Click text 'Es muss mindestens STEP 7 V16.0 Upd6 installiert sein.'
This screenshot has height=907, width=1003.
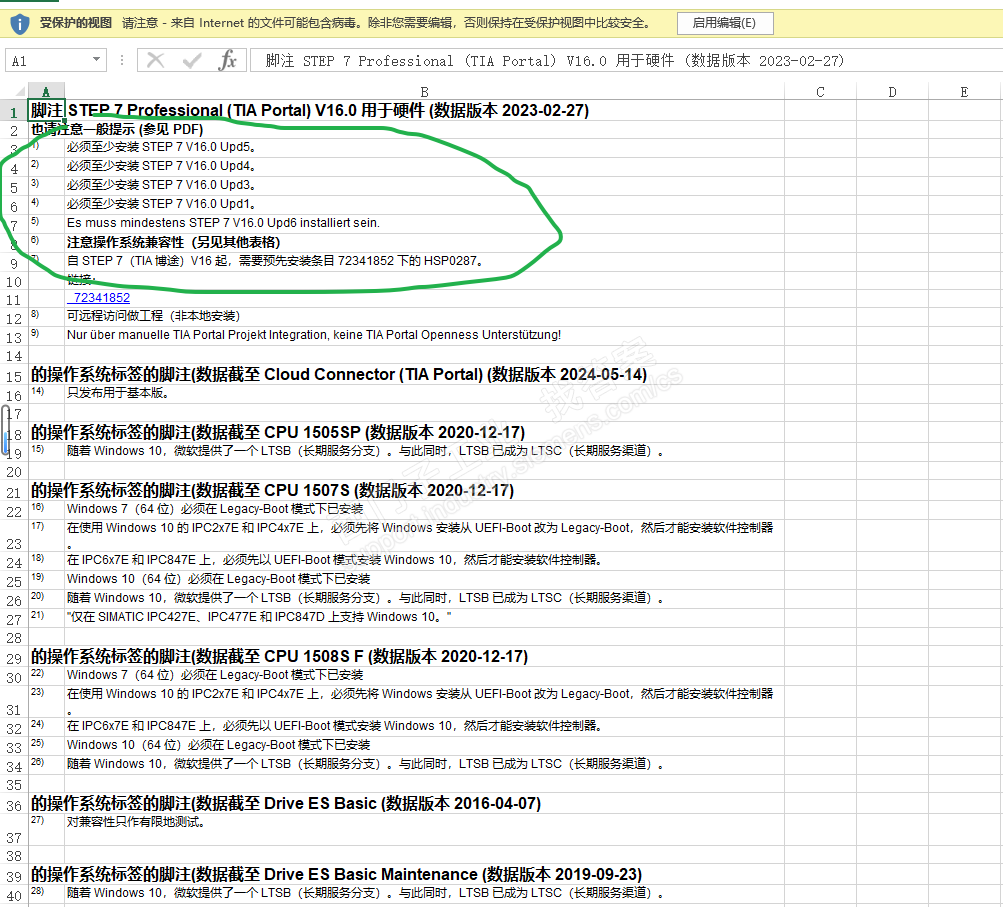(223, 223)
